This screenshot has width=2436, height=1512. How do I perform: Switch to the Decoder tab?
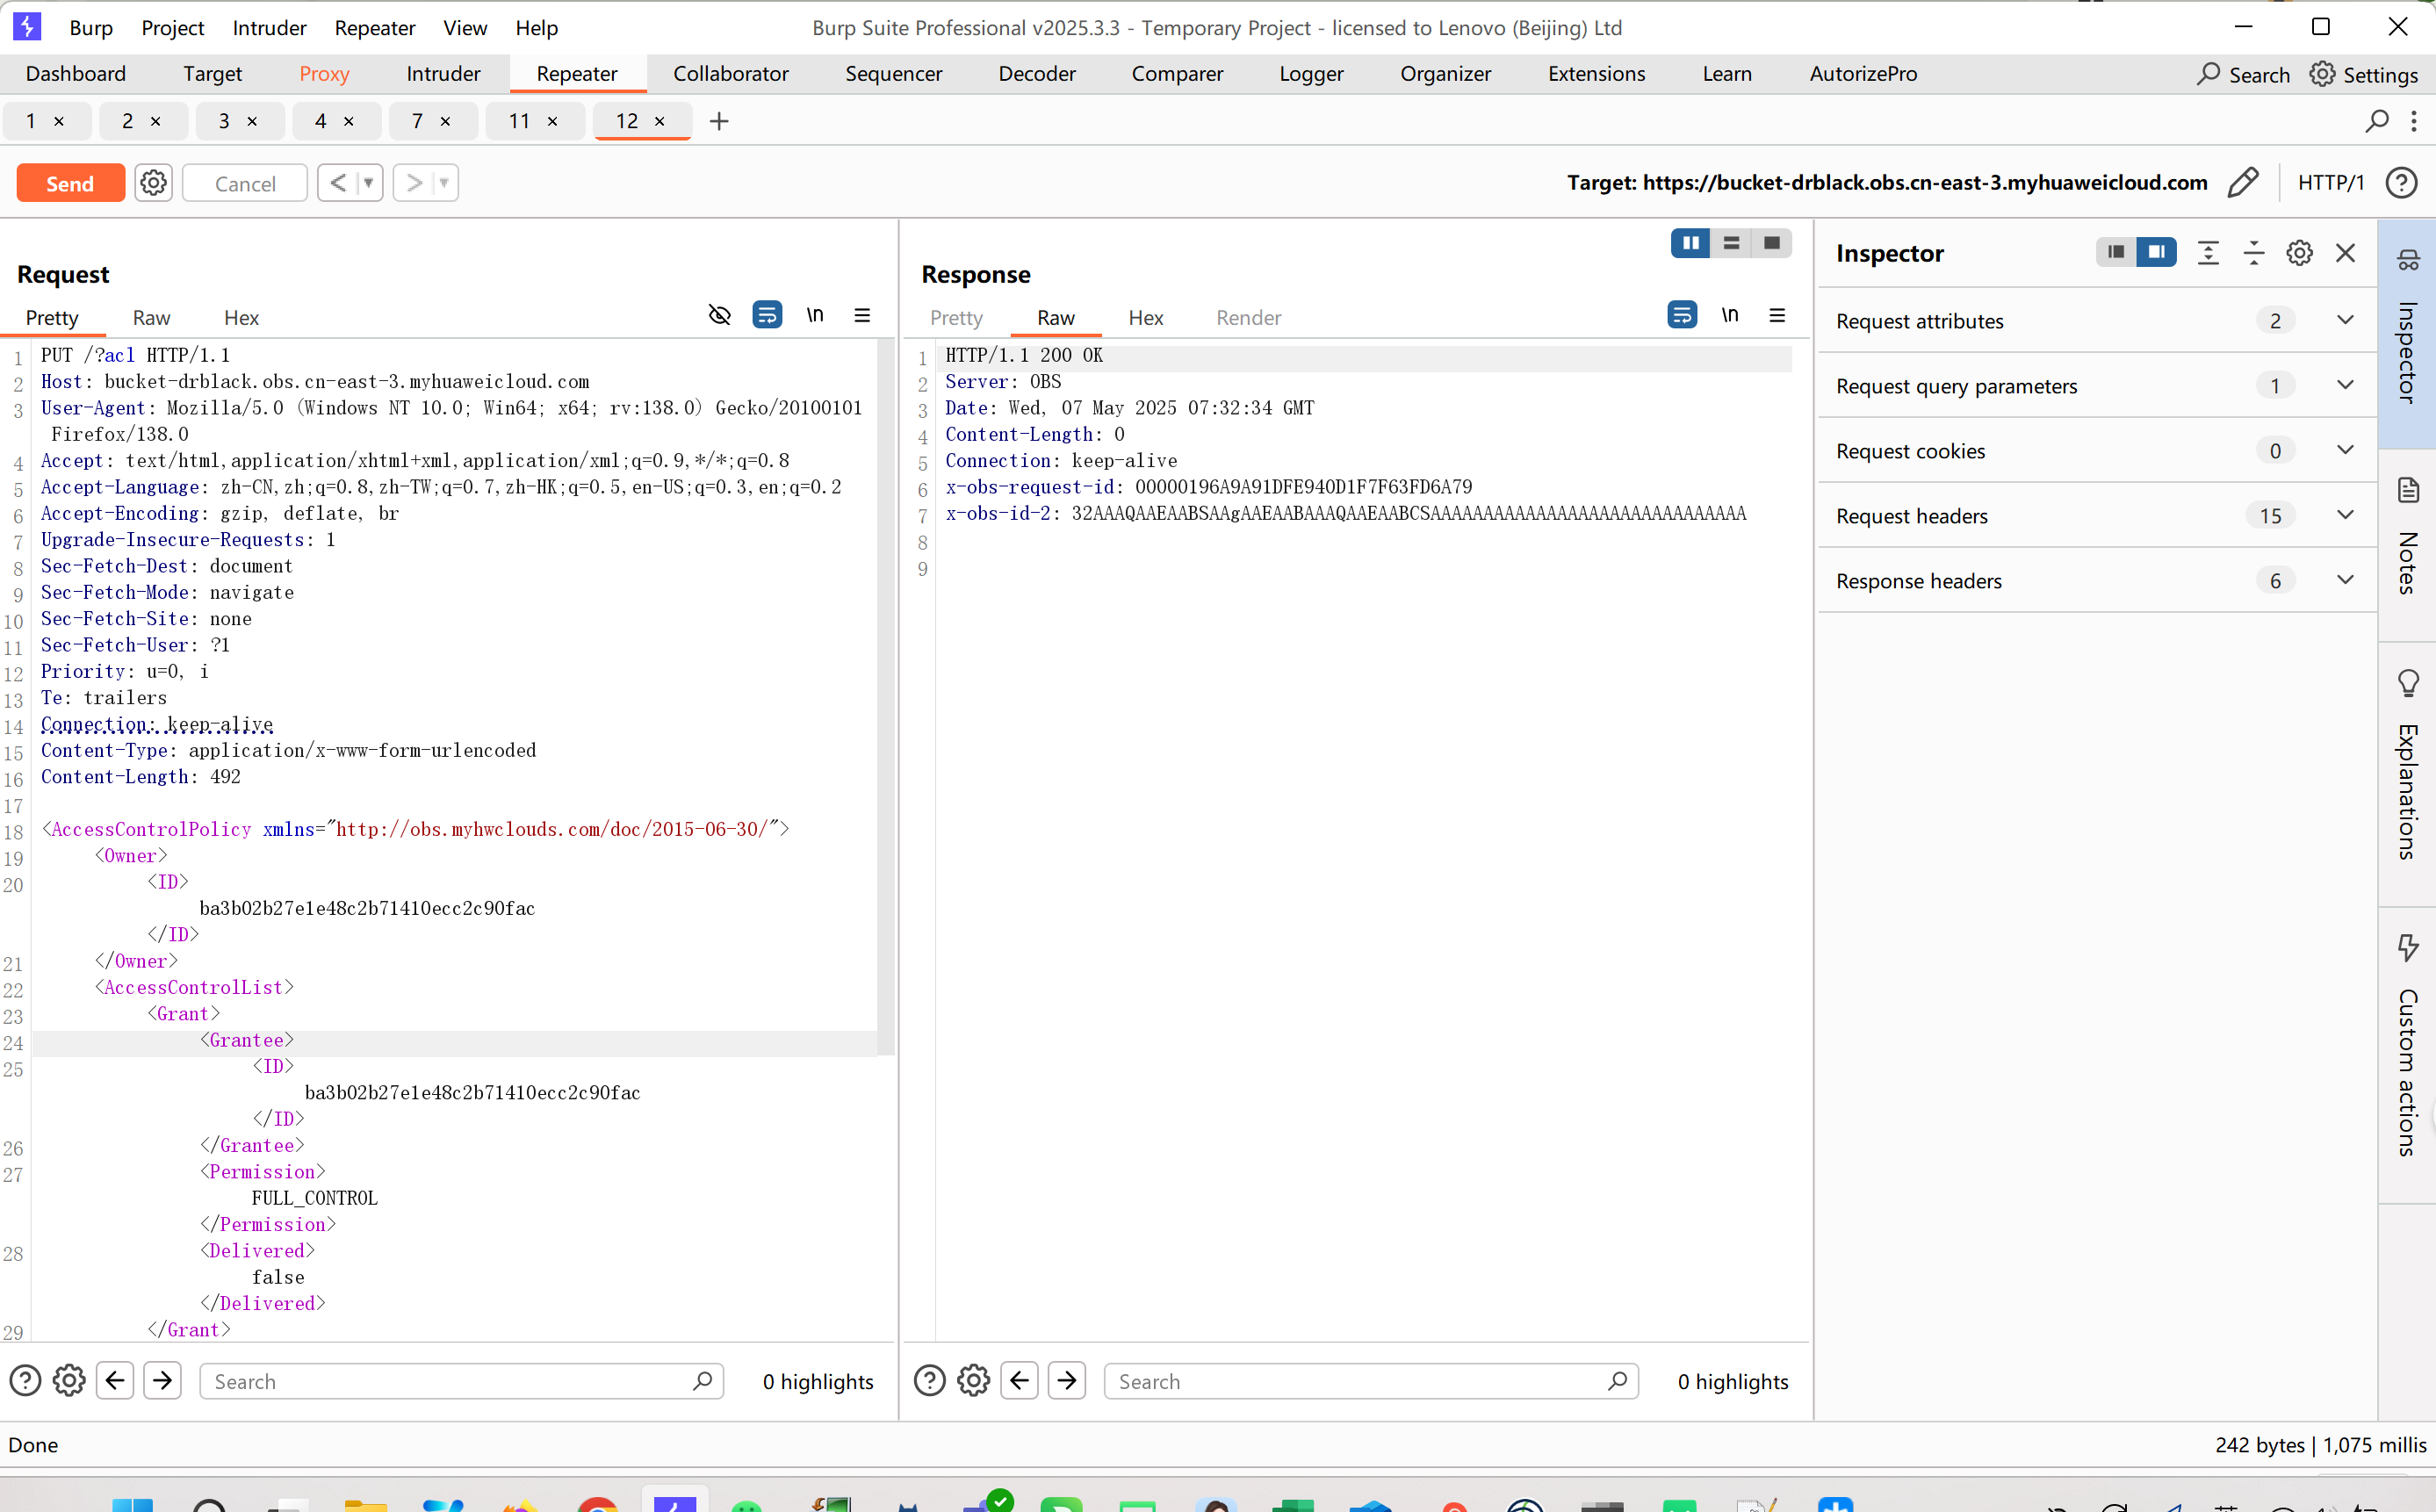(1036, 74)
